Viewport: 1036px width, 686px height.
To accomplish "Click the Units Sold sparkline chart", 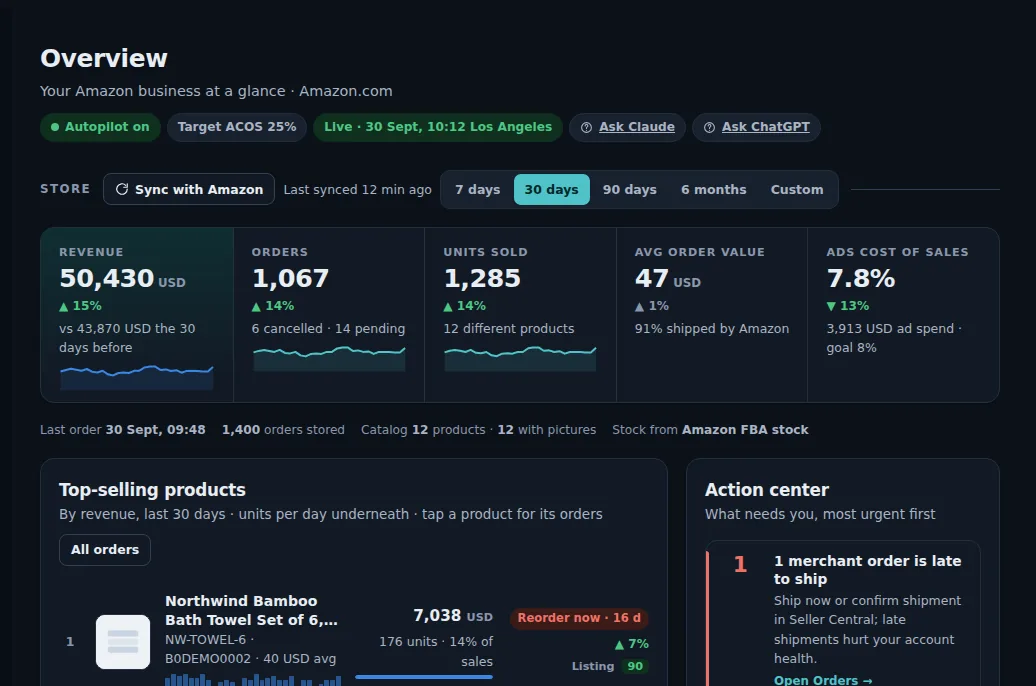I will click(x=521, y=359).
